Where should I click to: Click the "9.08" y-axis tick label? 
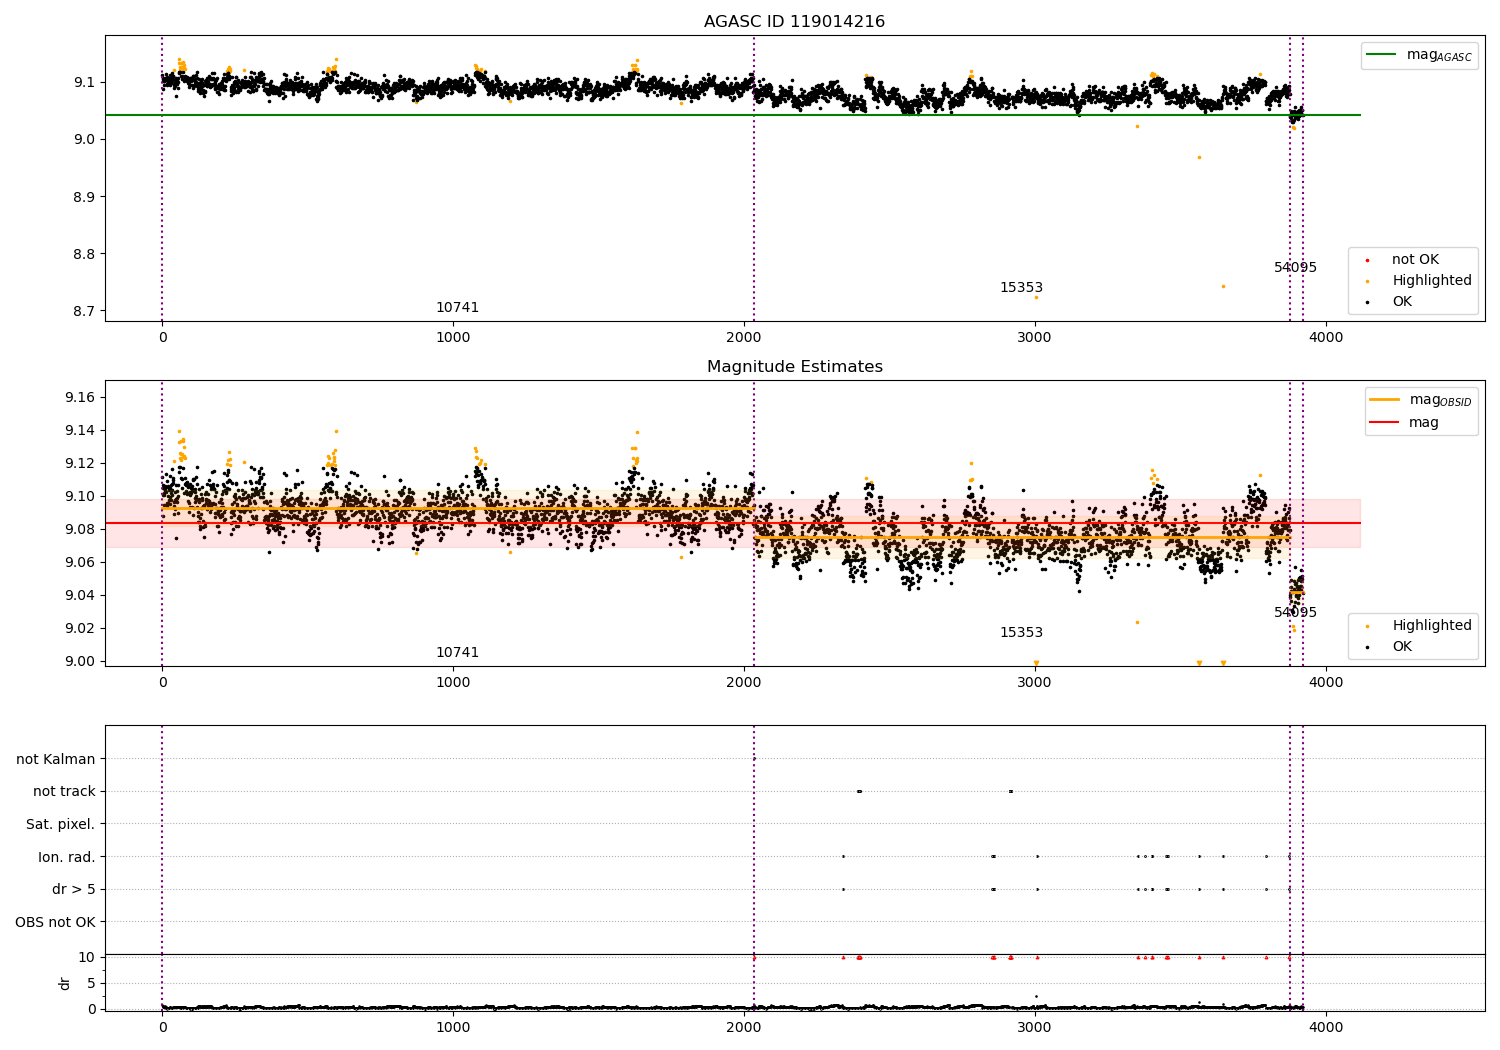coord(80,530)
